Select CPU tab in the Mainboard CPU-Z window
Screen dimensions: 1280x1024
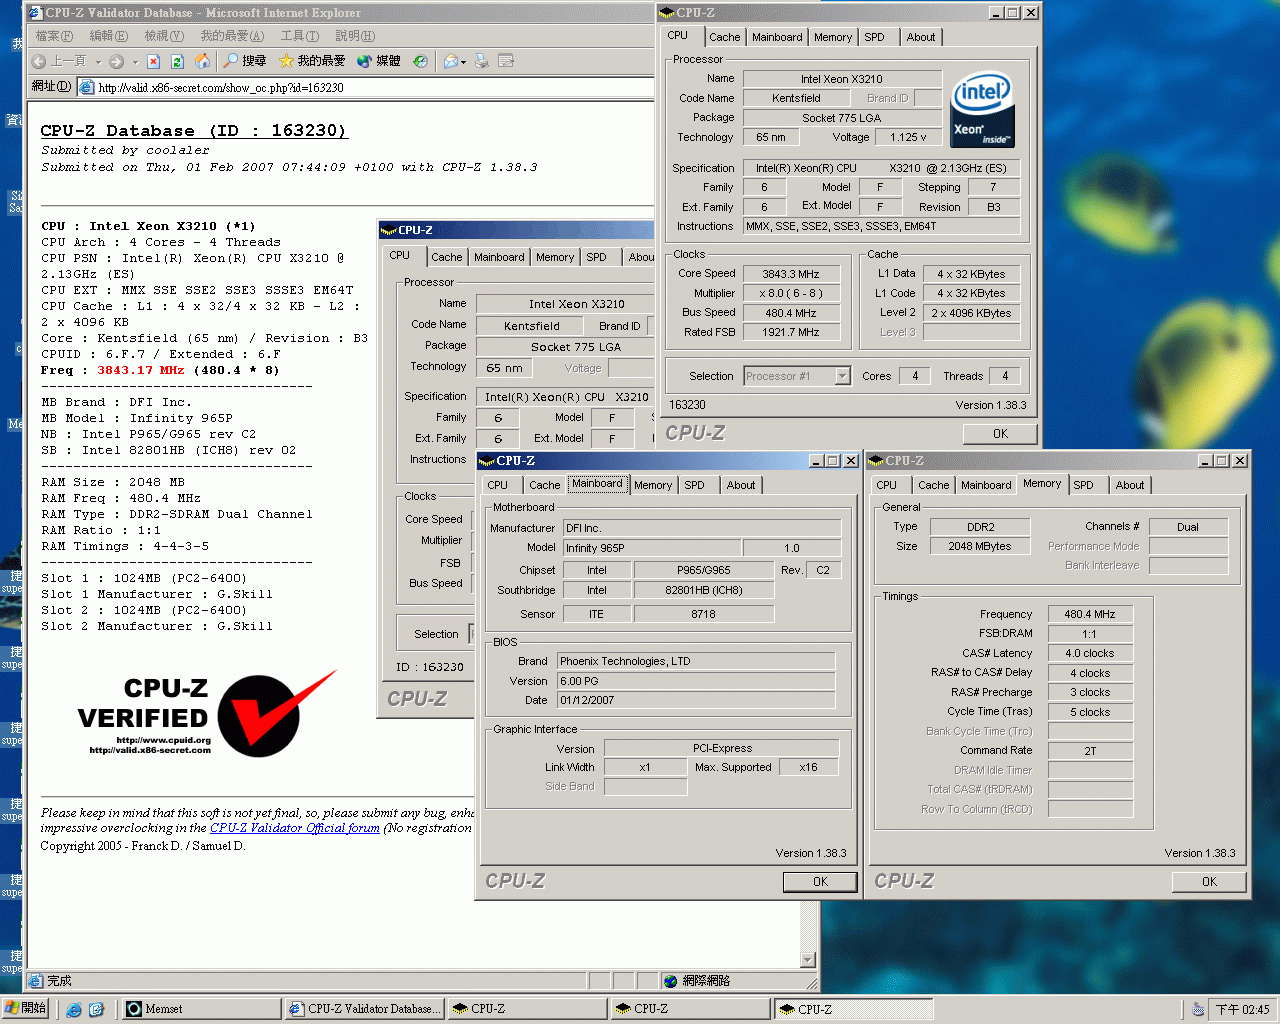click(x=497, y=485)
